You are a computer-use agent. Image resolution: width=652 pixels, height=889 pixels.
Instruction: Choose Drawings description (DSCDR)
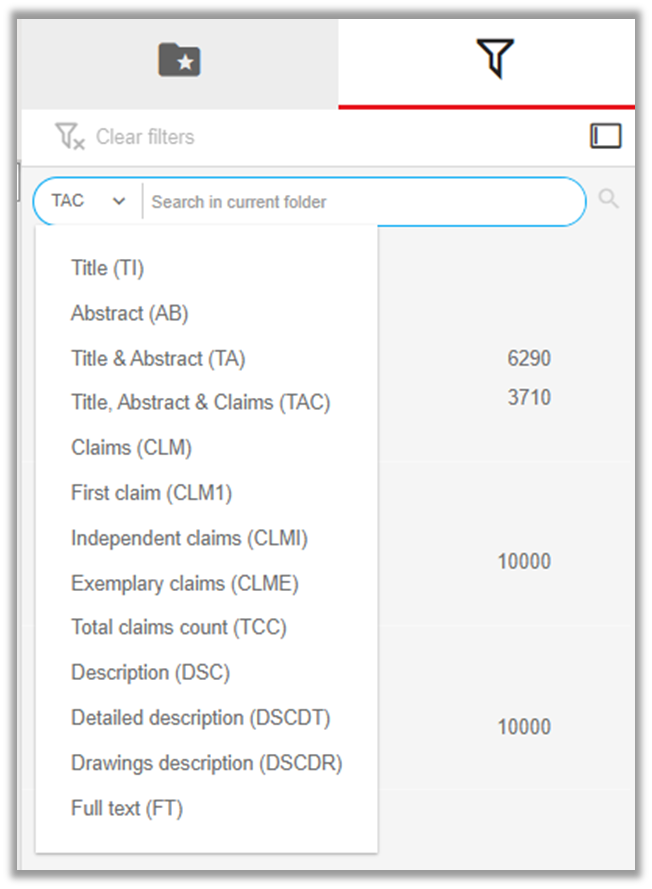coord(206,763)
